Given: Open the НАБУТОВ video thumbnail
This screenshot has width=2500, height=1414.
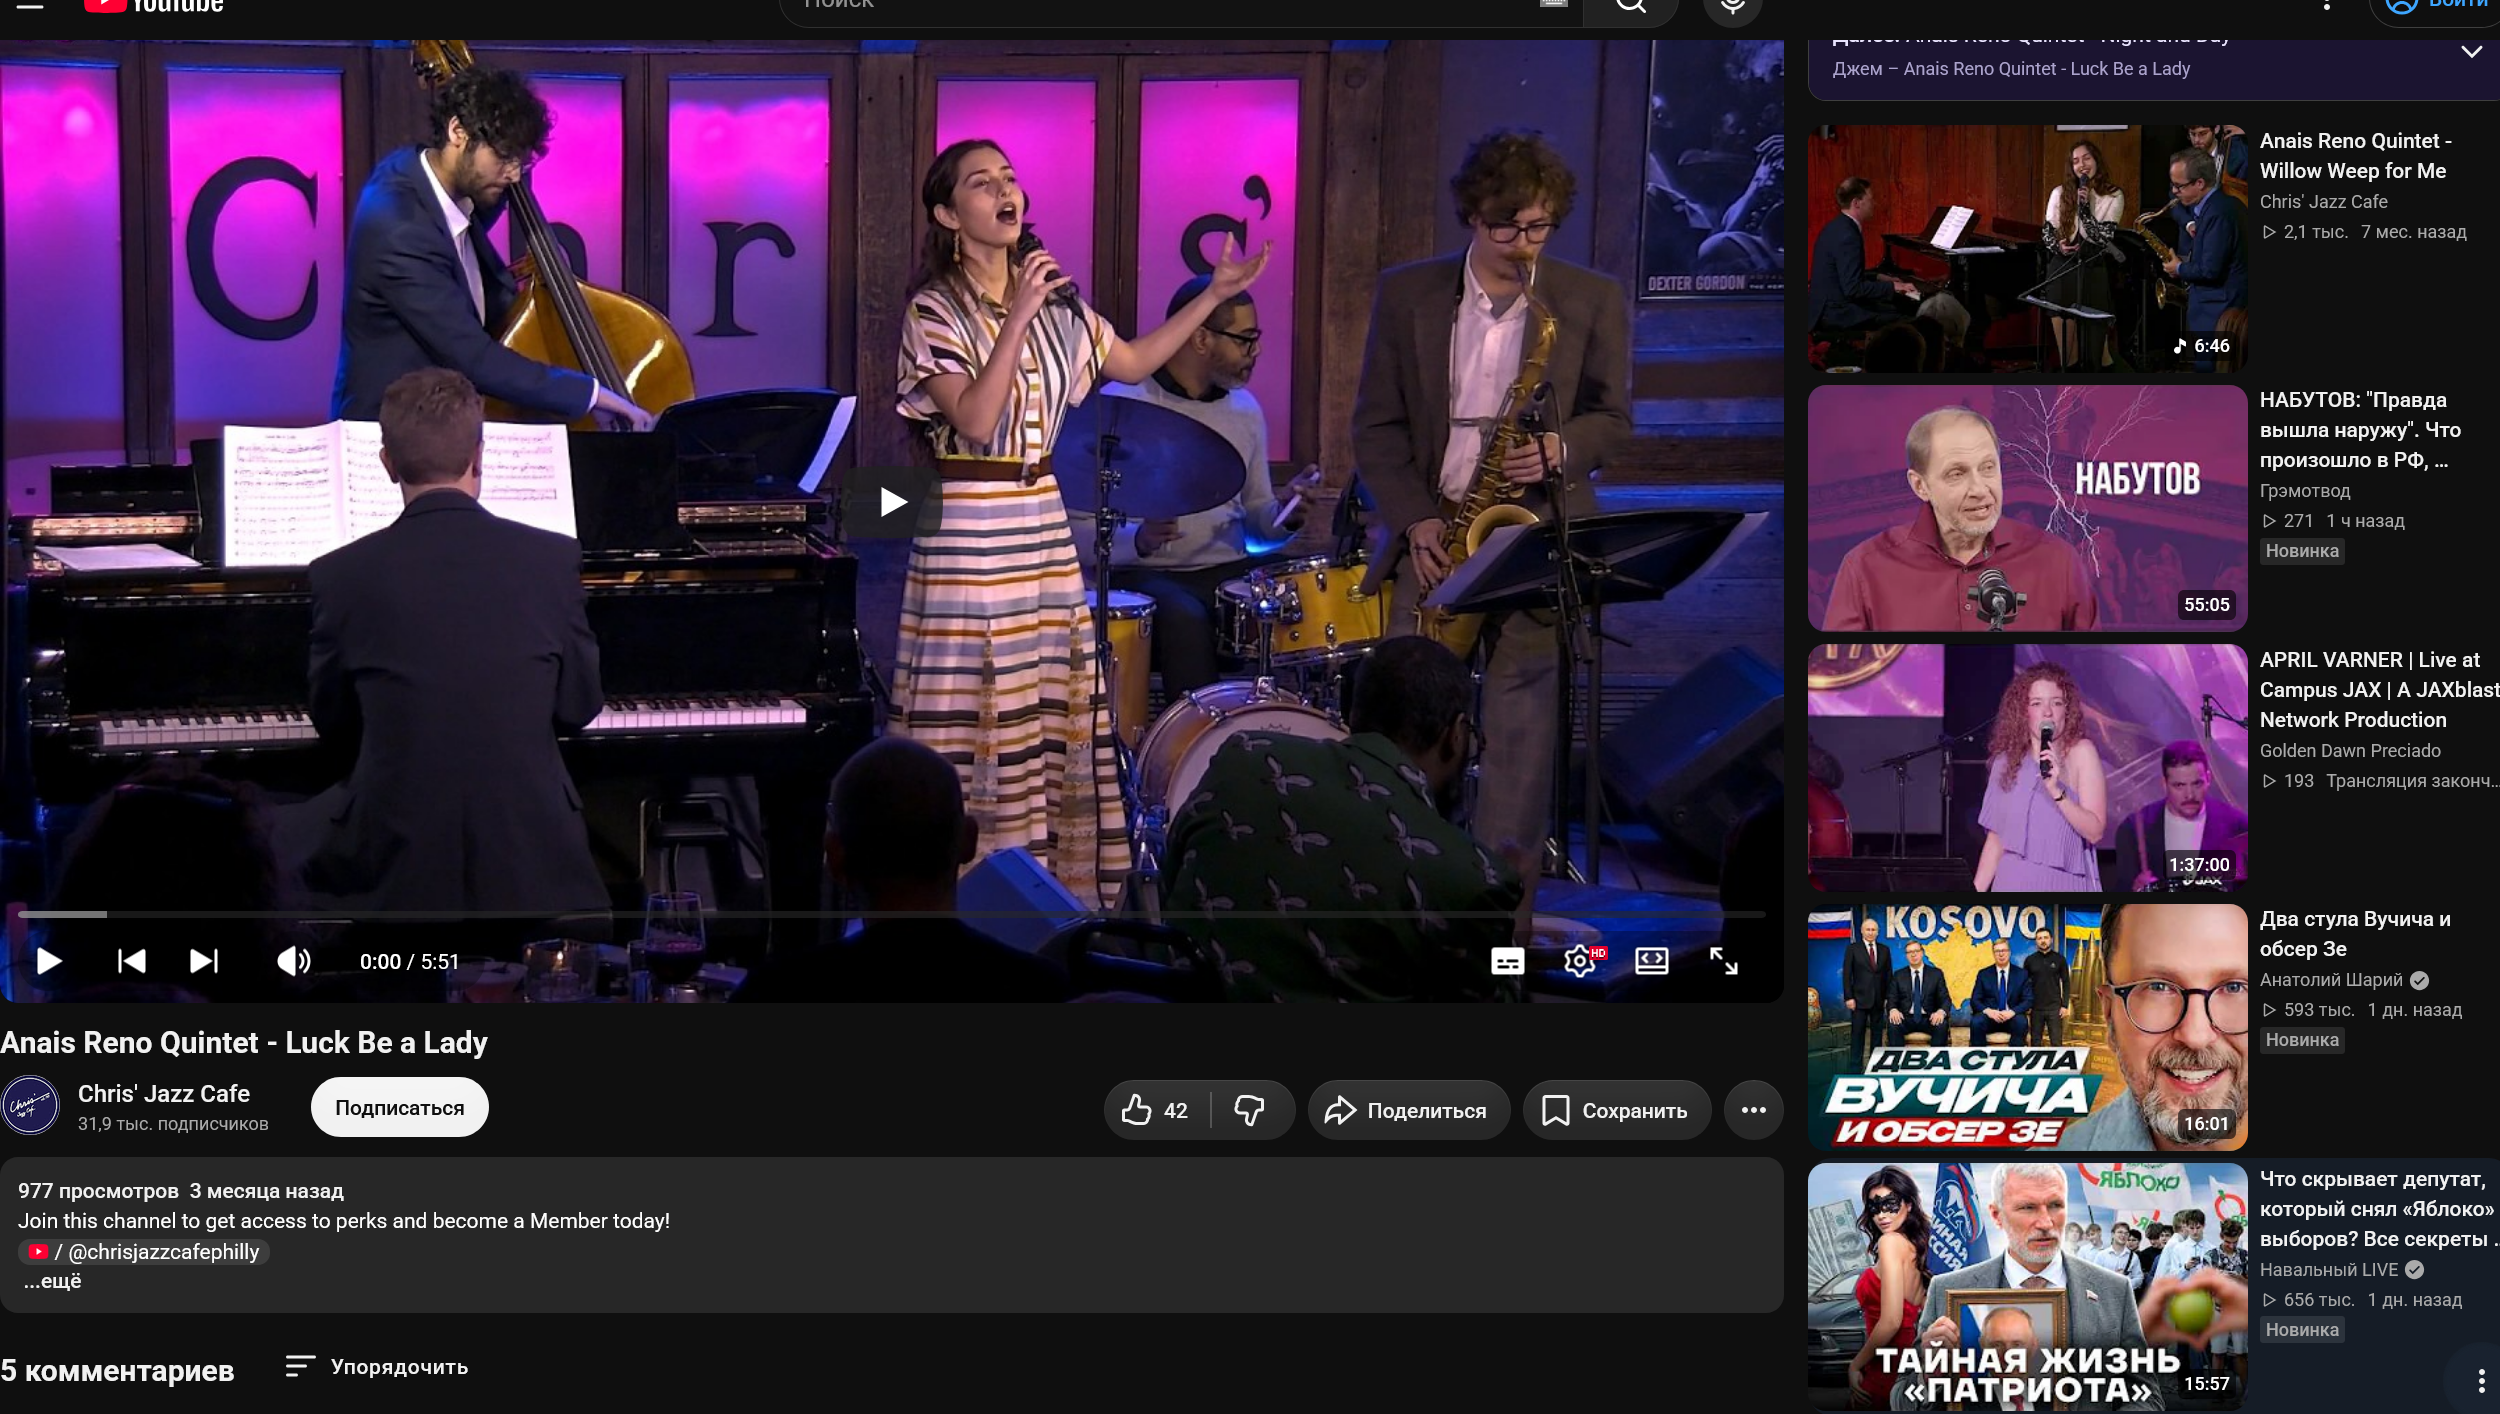Looking at the screenshot, I should (2027, 508).
